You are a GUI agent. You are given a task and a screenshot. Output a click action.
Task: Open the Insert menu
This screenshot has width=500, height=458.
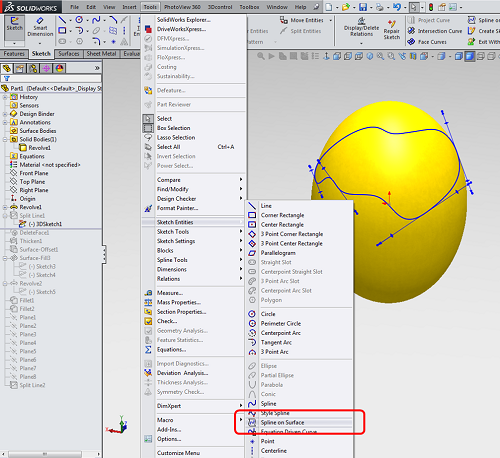pyautogui.click(x=129, y=7)
